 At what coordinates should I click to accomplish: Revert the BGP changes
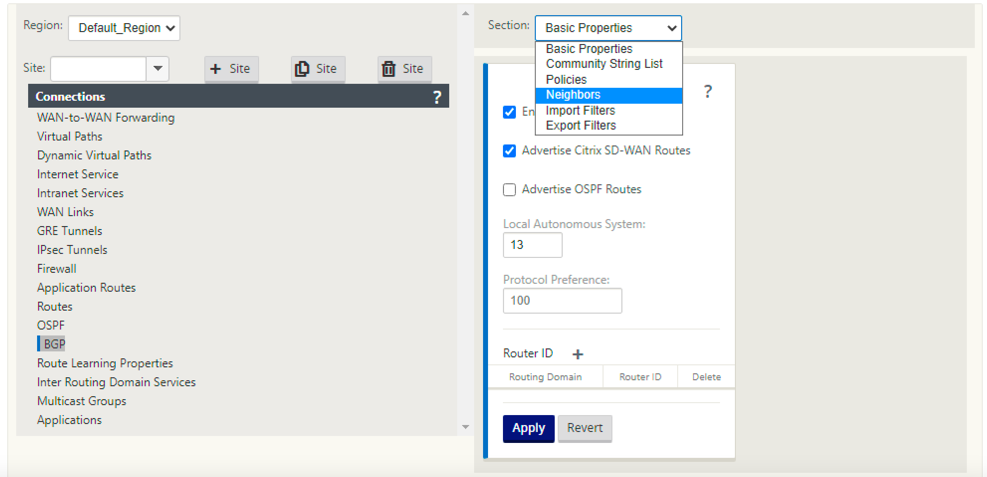click(x=585, y=429)
